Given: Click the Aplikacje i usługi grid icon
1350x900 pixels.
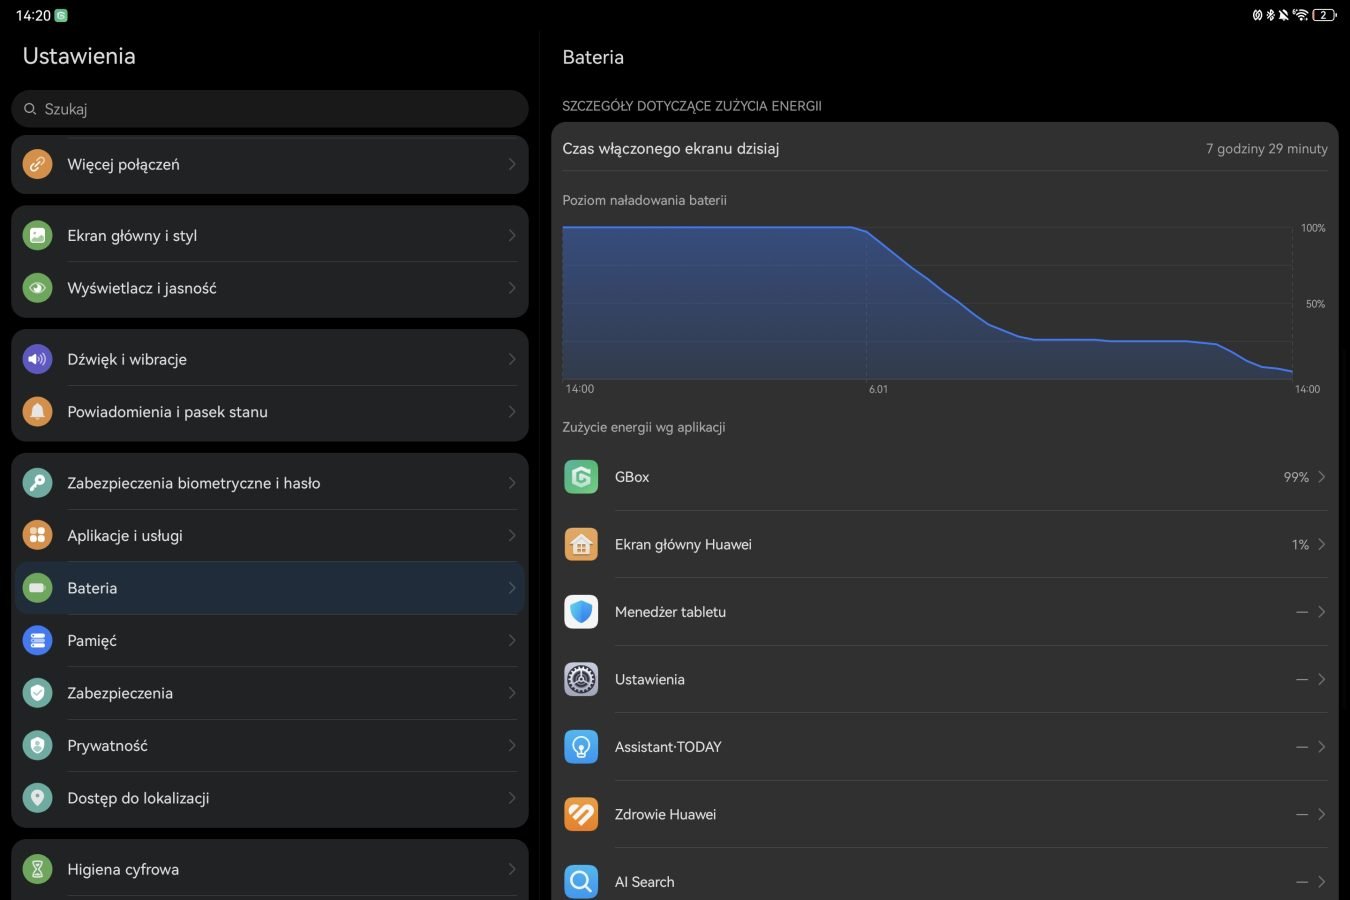Looking at the screenshot, I should click(x=37, y=535).
